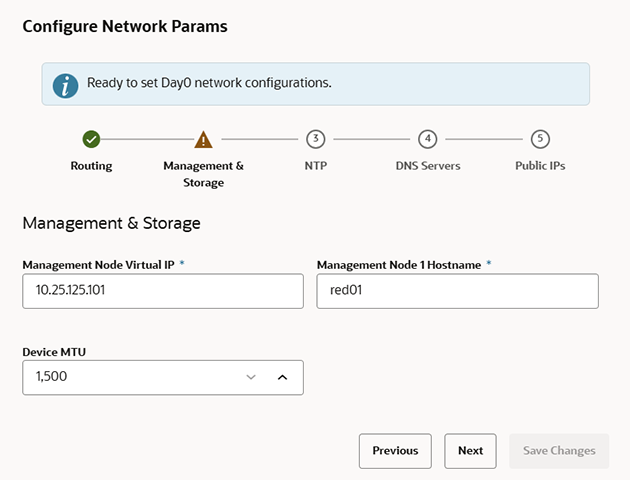Select the step 4 circle for DNS Servers

click(428, 139)
